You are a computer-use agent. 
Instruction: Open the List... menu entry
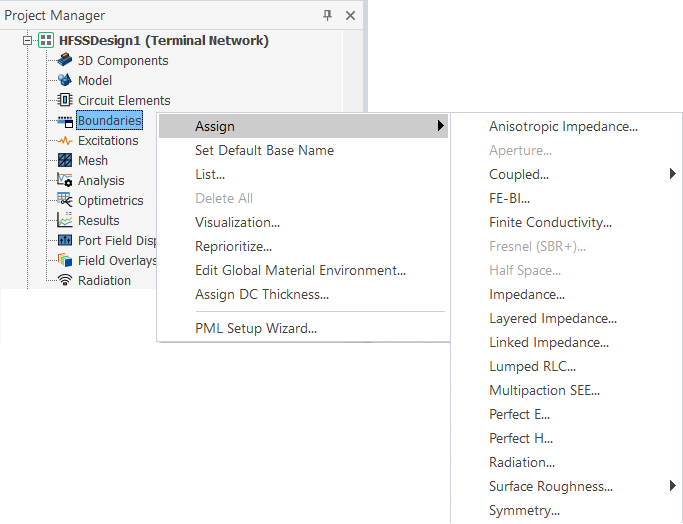click(x=210, y=174)
